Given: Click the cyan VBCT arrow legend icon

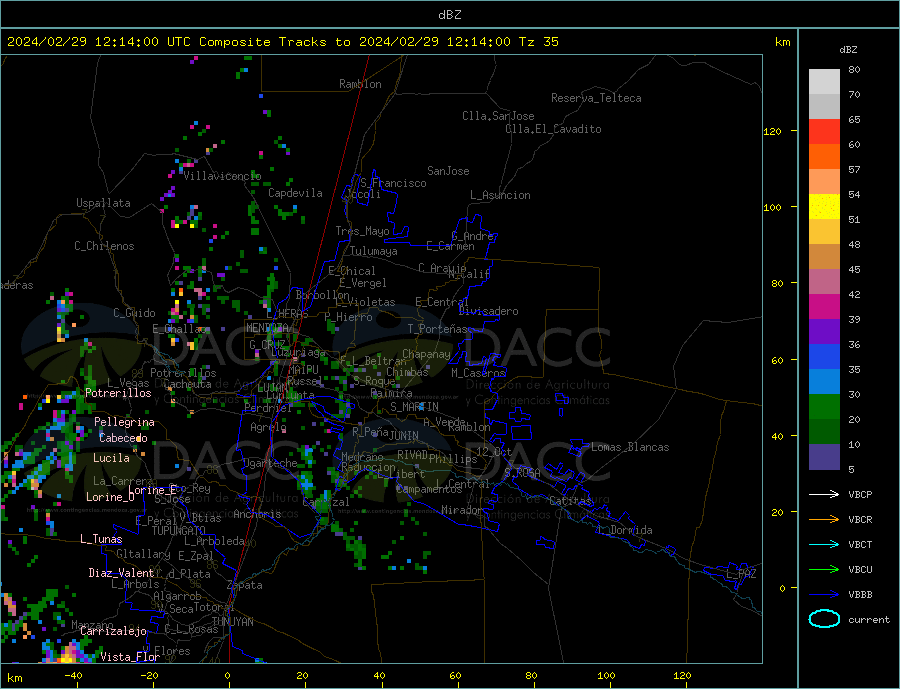Looking at the screenshot, I should tap(824, 544).
